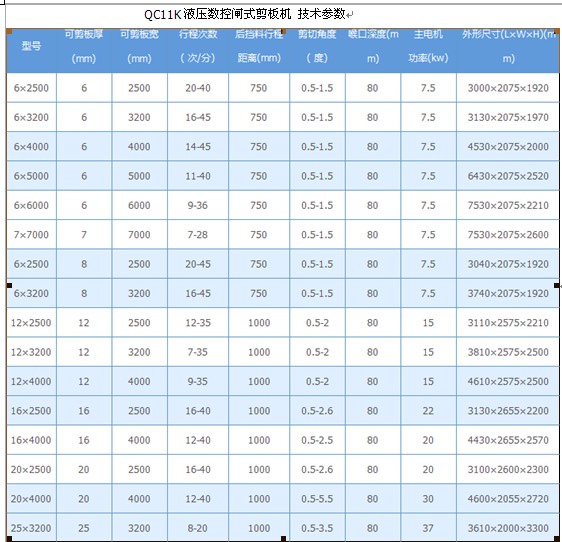Click the bottom-center image resize handle

pyautogui.click(x=283, y=539)
